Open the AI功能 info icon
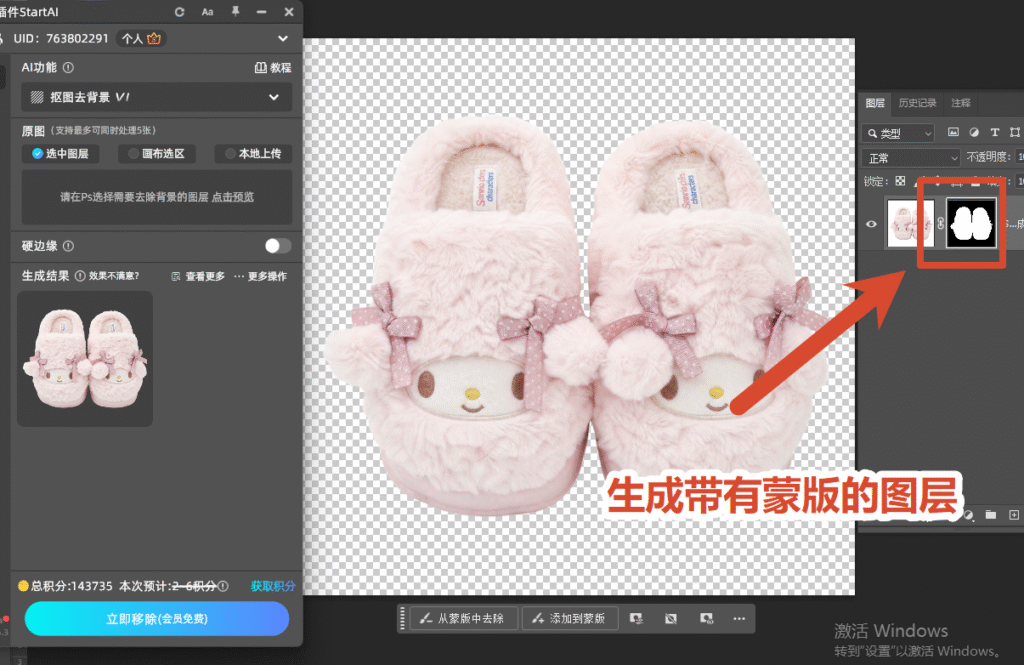The width and height of the screenshot is (1024, 665). [69, 67]
